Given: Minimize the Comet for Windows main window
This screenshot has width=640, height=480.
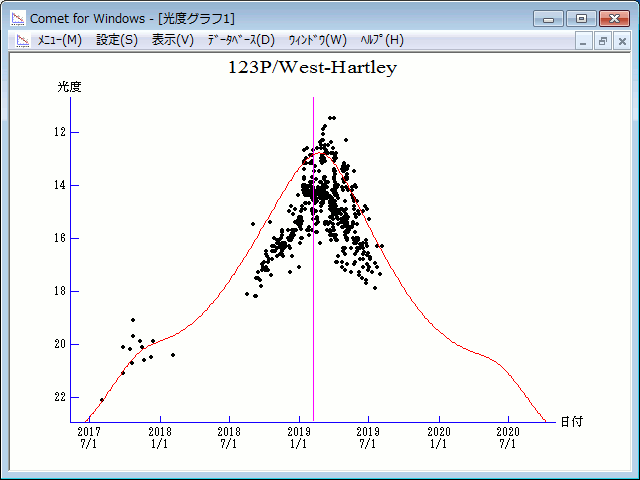Looking at the screenshot, I should (548, 19).
